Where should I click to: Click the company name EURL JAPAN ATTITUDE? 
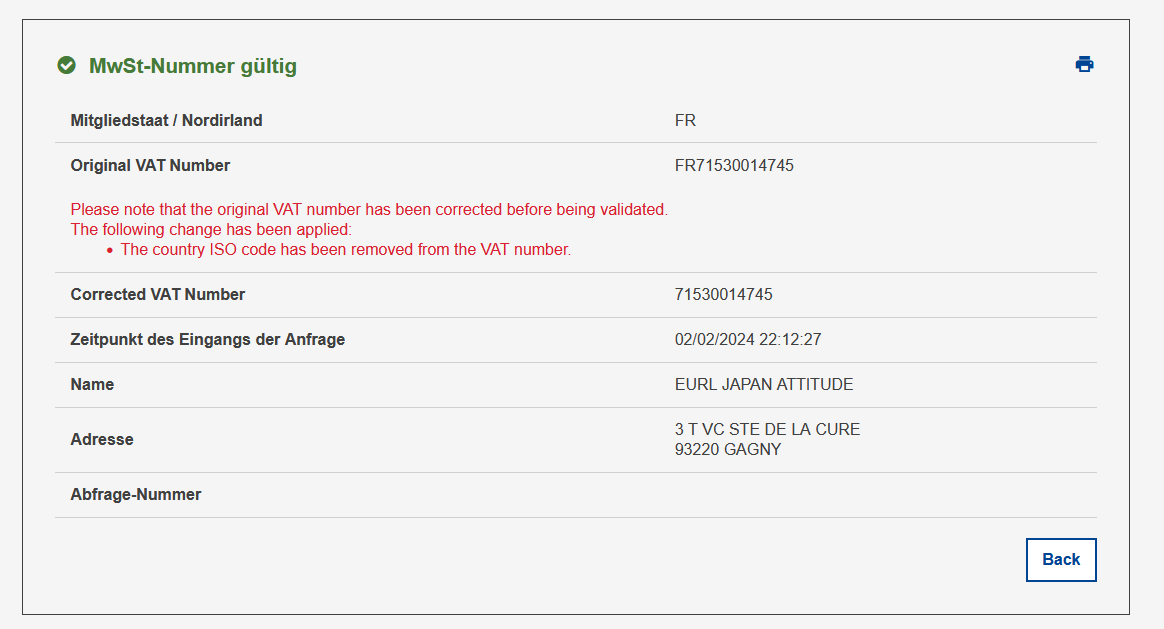(x=764, y=385)
